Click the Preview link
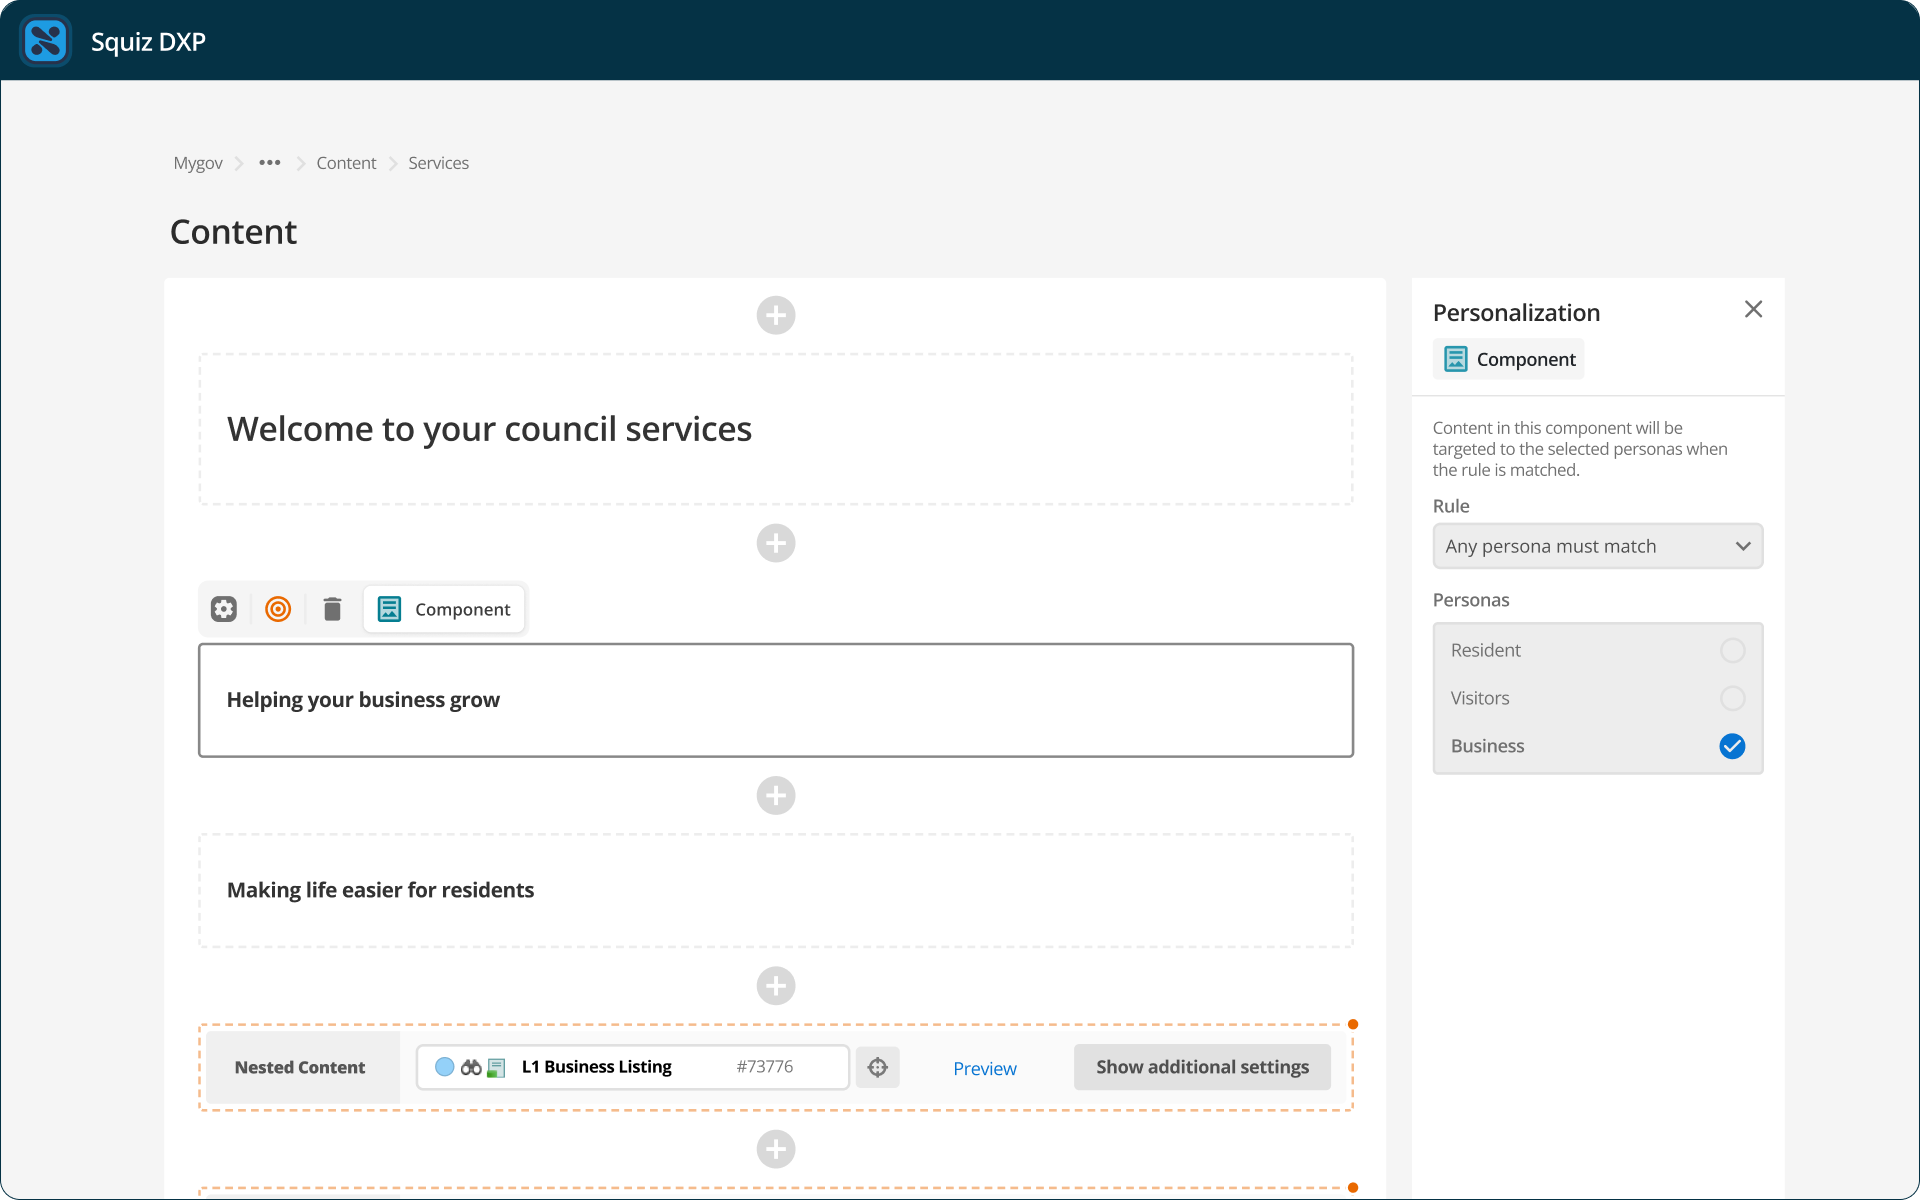The image size is (1920, 1200). coord(984,1069)
